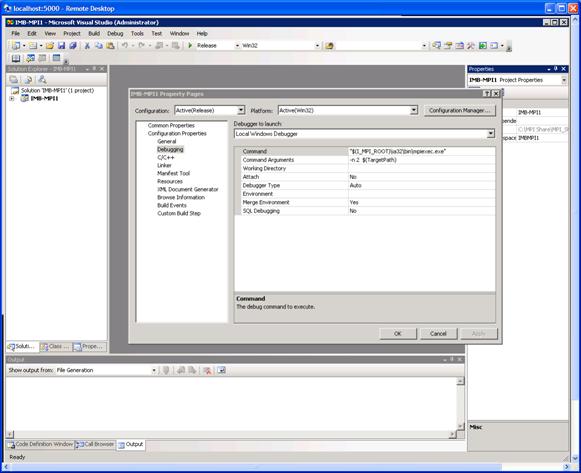Open the Build menu

pyautogui.click(x=94, y=33)
